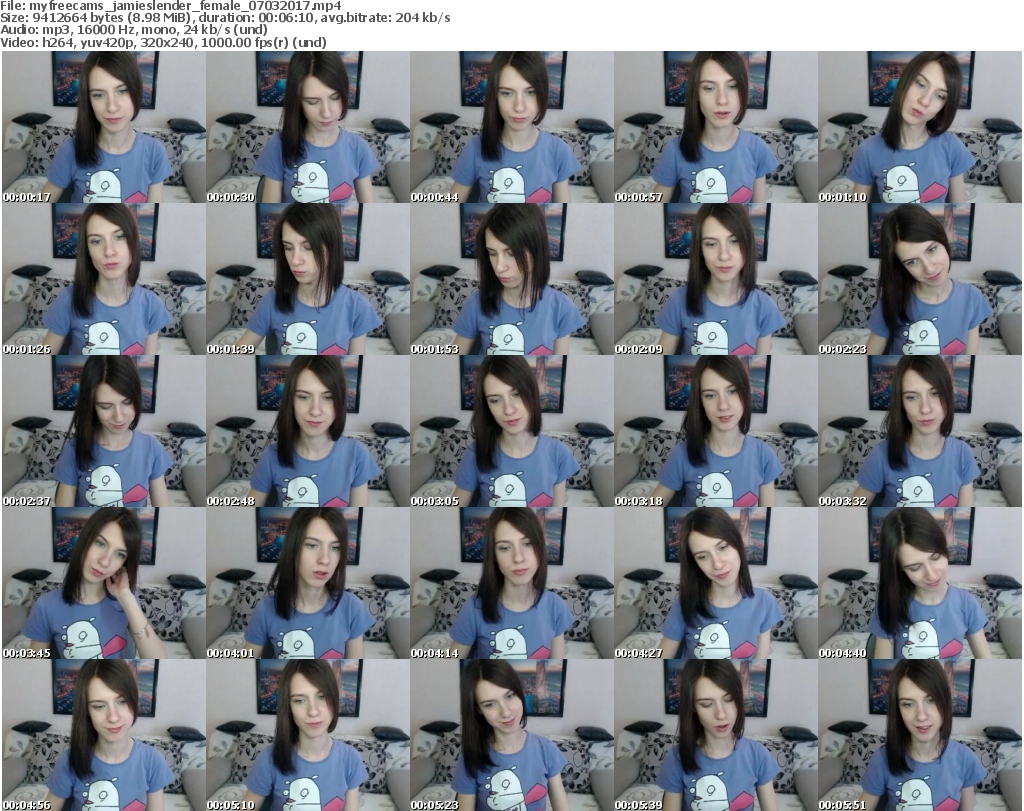
Task: Choose the thumbnail stamped 00:04:14
Action: click(512, 583)
